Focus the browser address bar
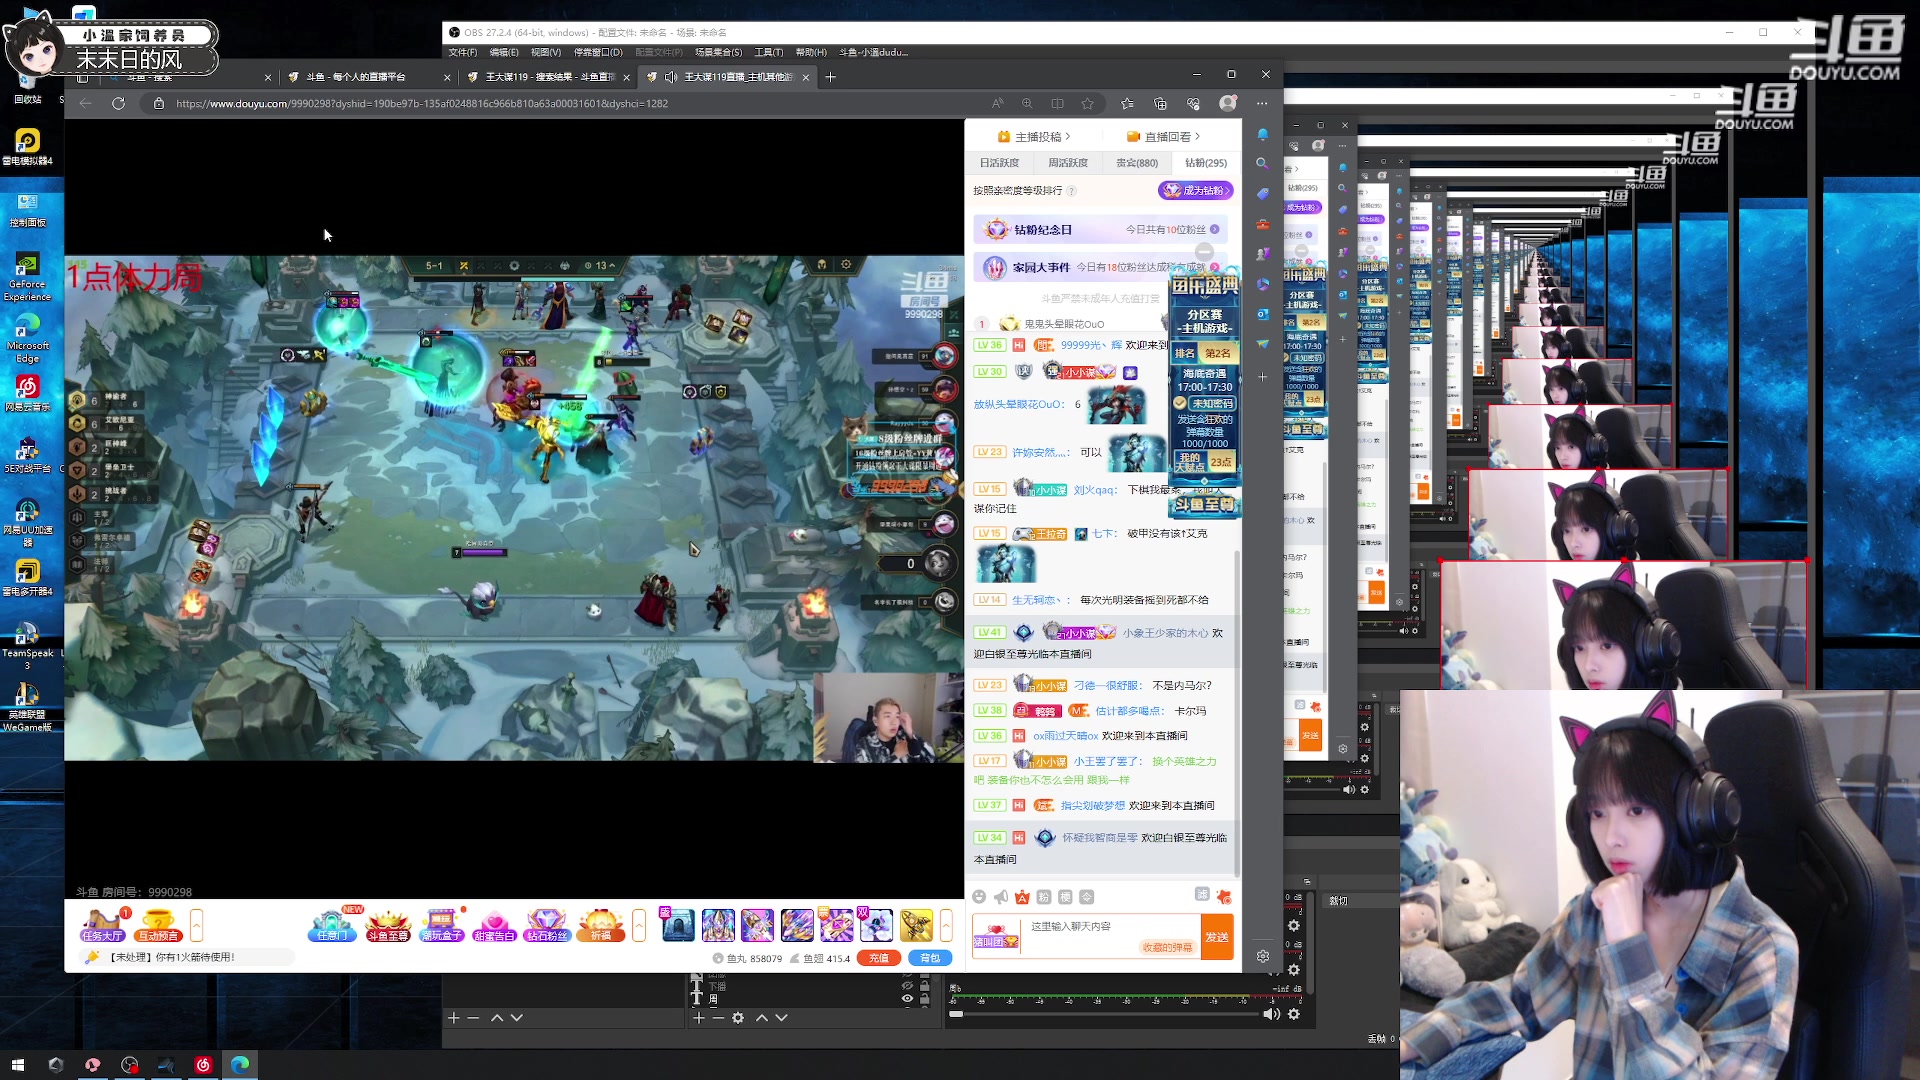Image resolution: width=1920 pixels, height=1080 pixels. [570, 103]
